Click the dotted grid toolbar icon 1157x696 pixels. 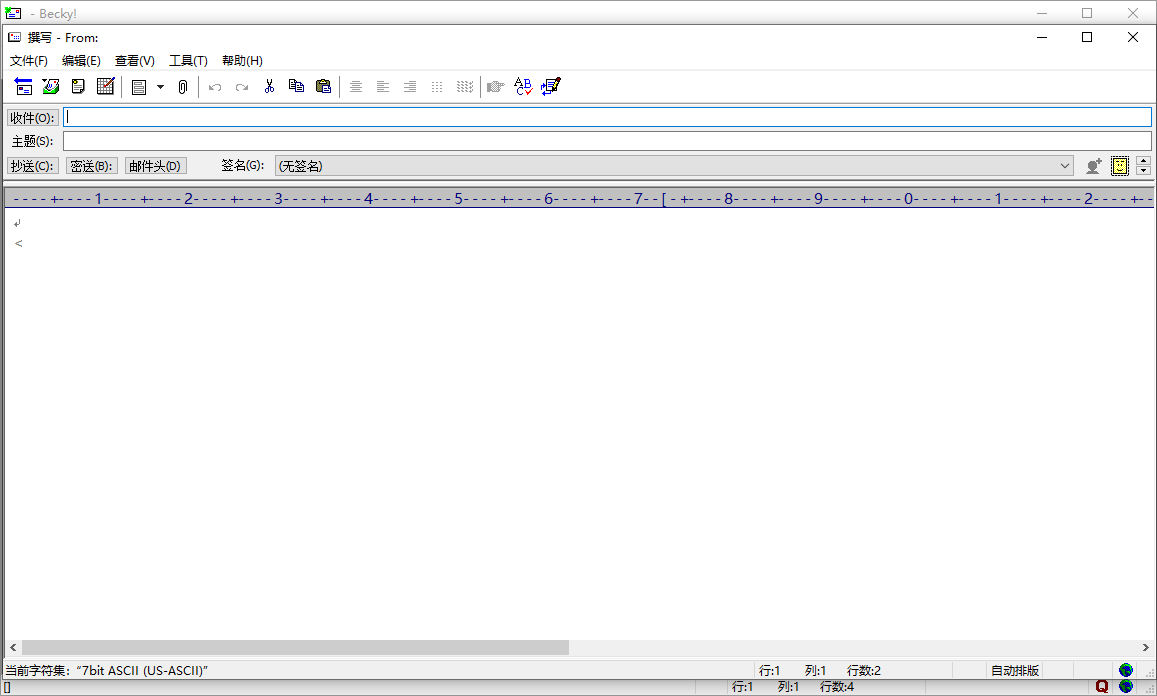(437, 87)
